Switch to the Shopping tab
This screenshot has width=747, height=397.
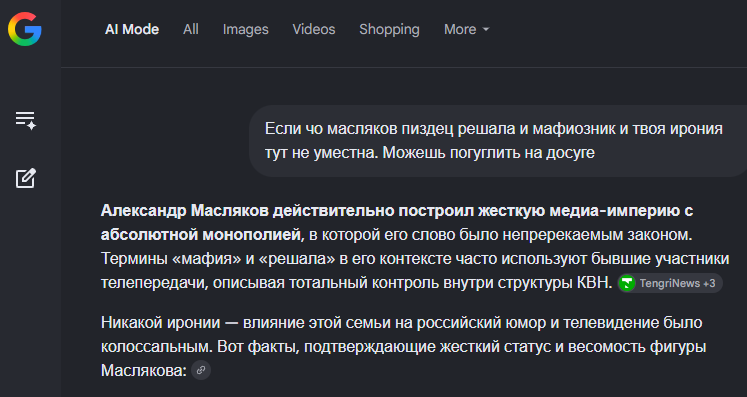(x=389, y=30)
